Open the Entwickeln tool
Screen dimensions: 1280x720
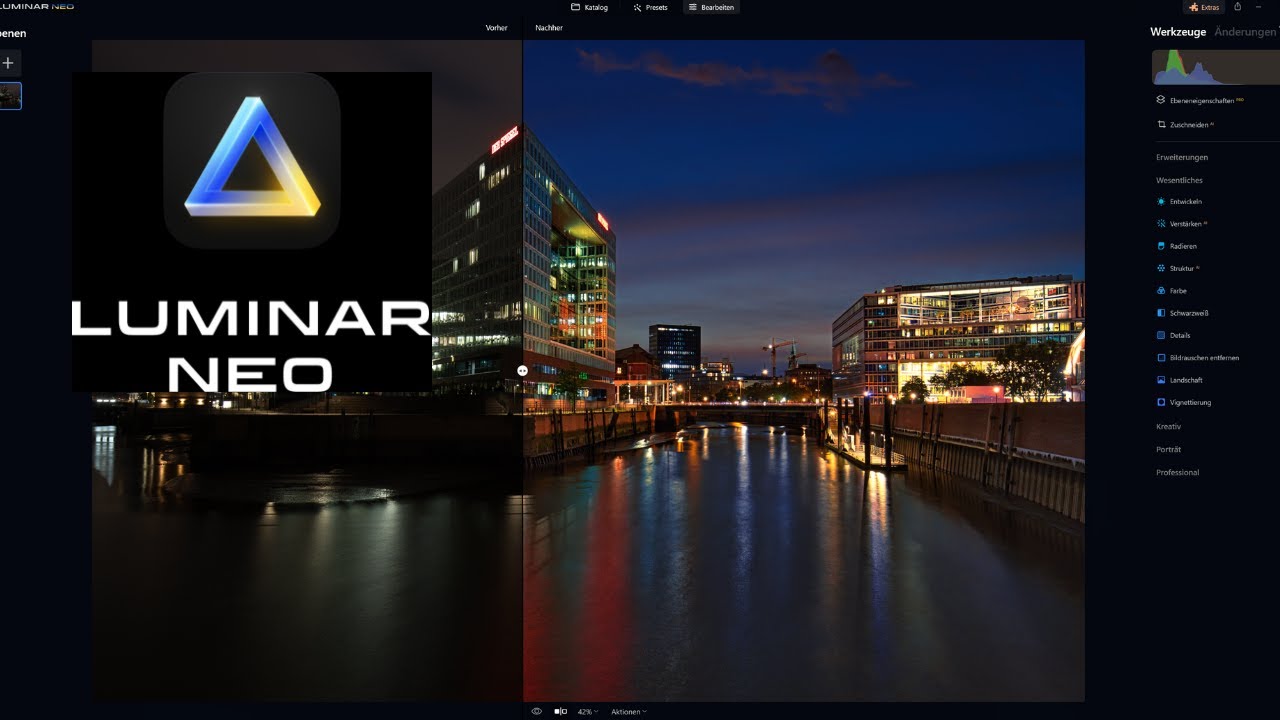(1179, 202)
